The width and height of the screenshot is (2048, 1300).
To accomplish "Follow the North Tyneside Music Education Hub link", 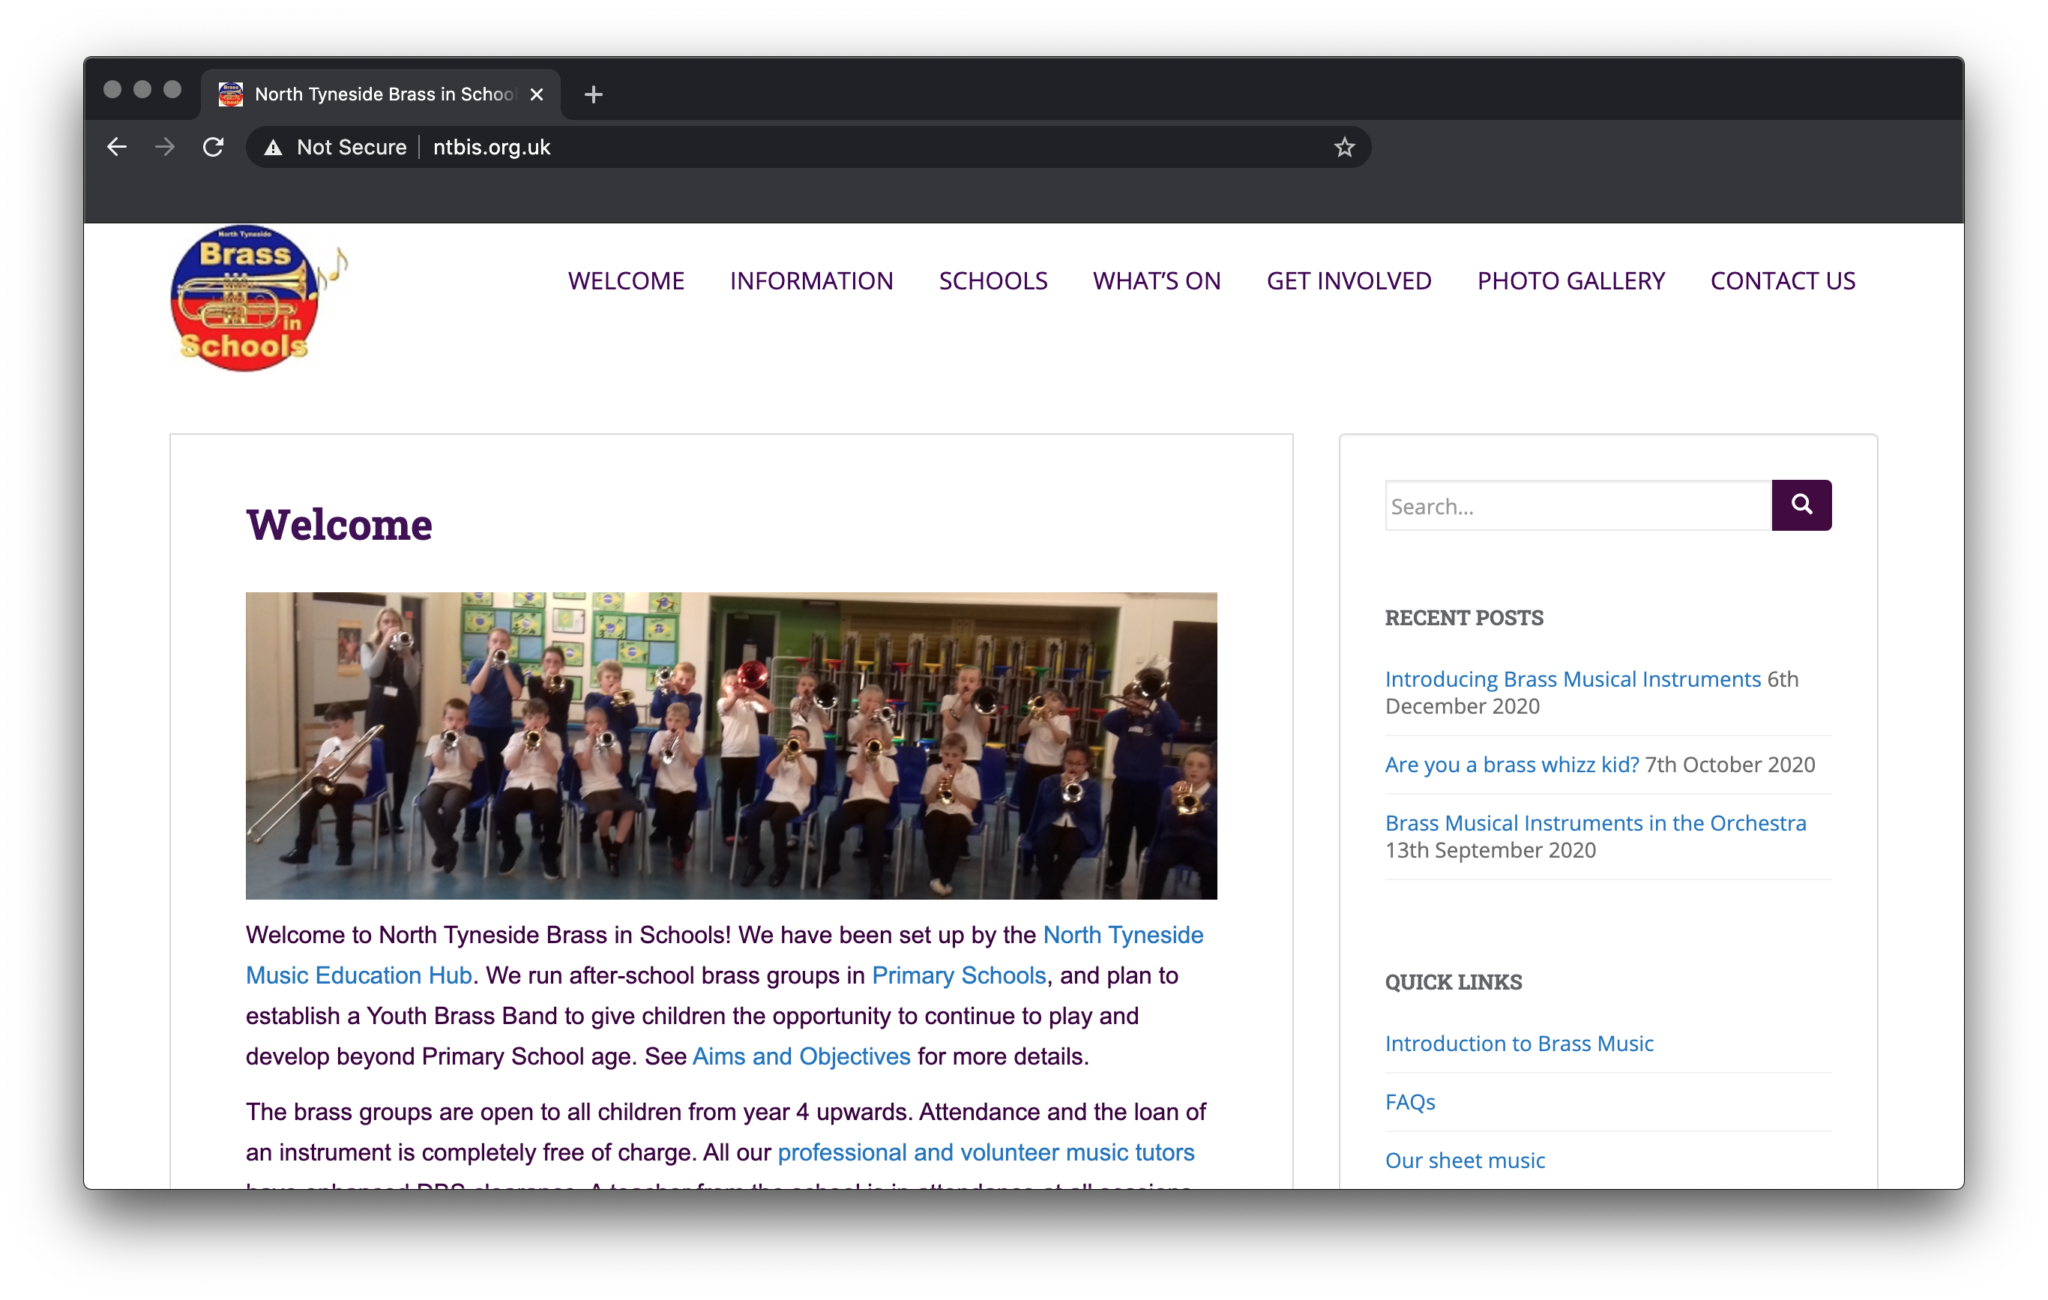I will (x=1123, y=935).
